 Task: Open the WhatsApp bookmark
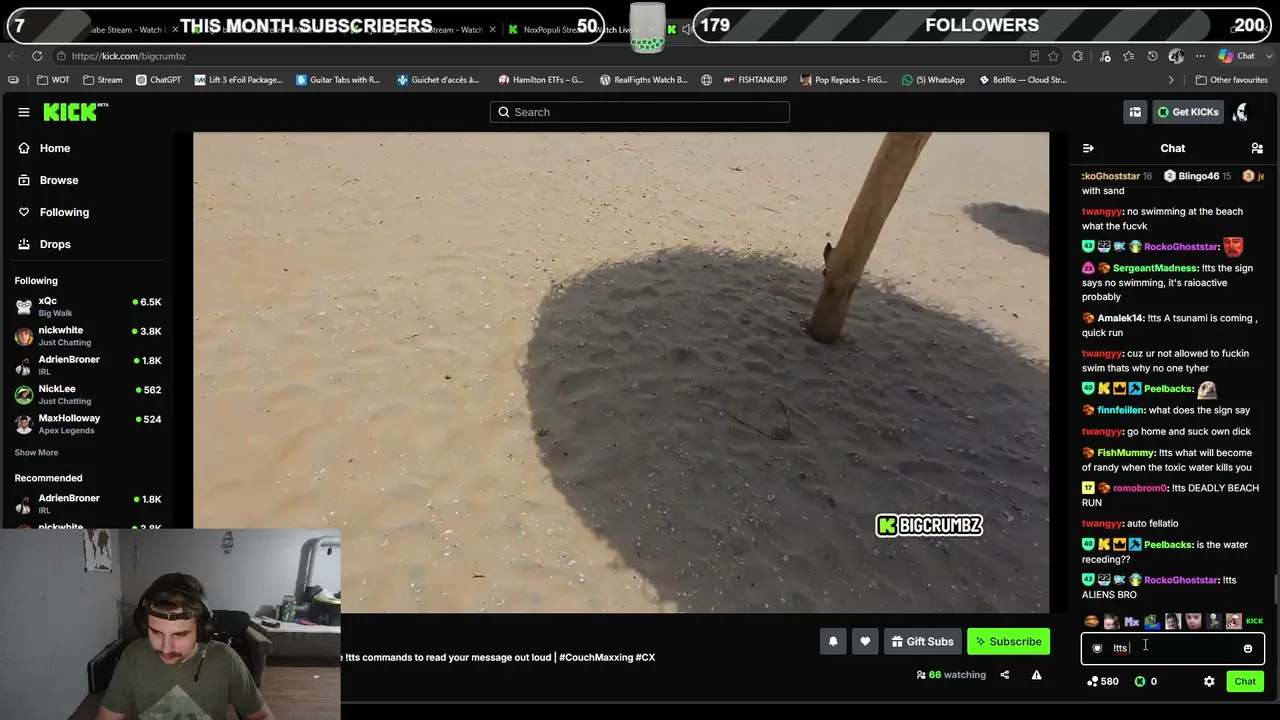point(933,80)
